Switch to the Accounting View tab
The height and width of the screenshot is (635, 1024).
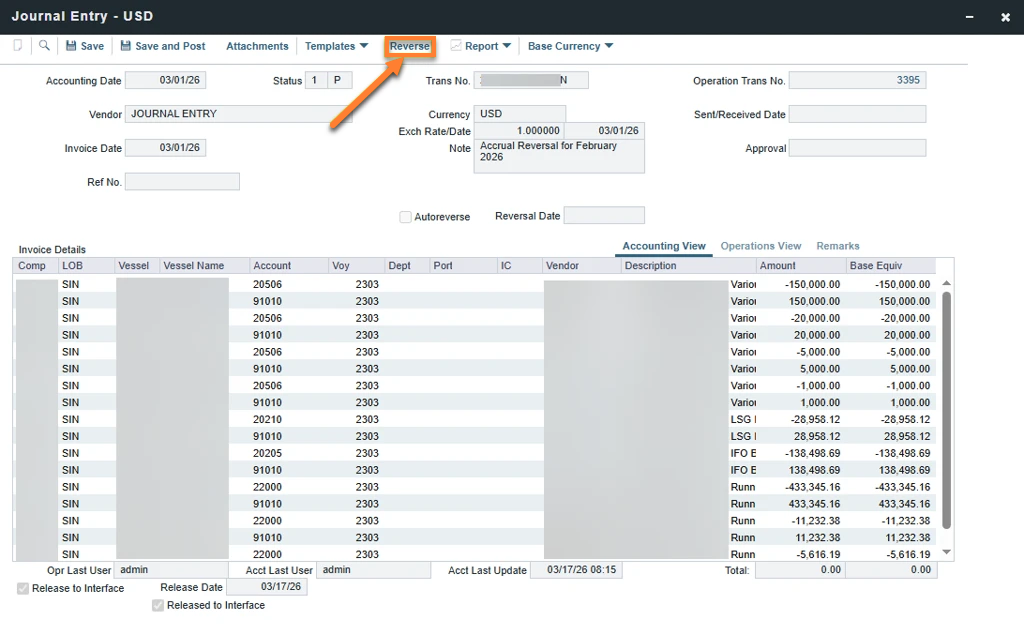pos(664,246)
